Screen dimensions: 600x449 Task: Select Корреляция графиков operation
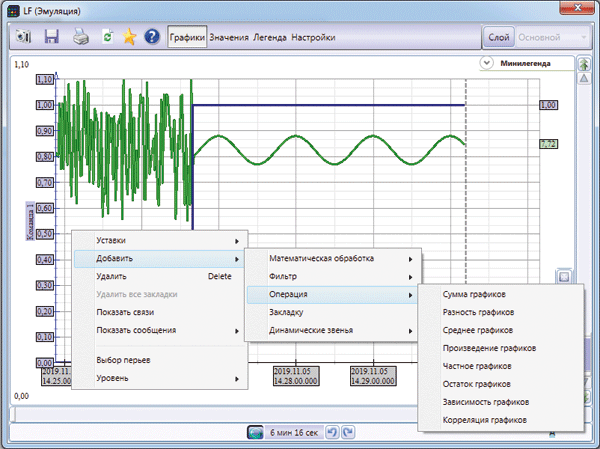tap(501, 420)
